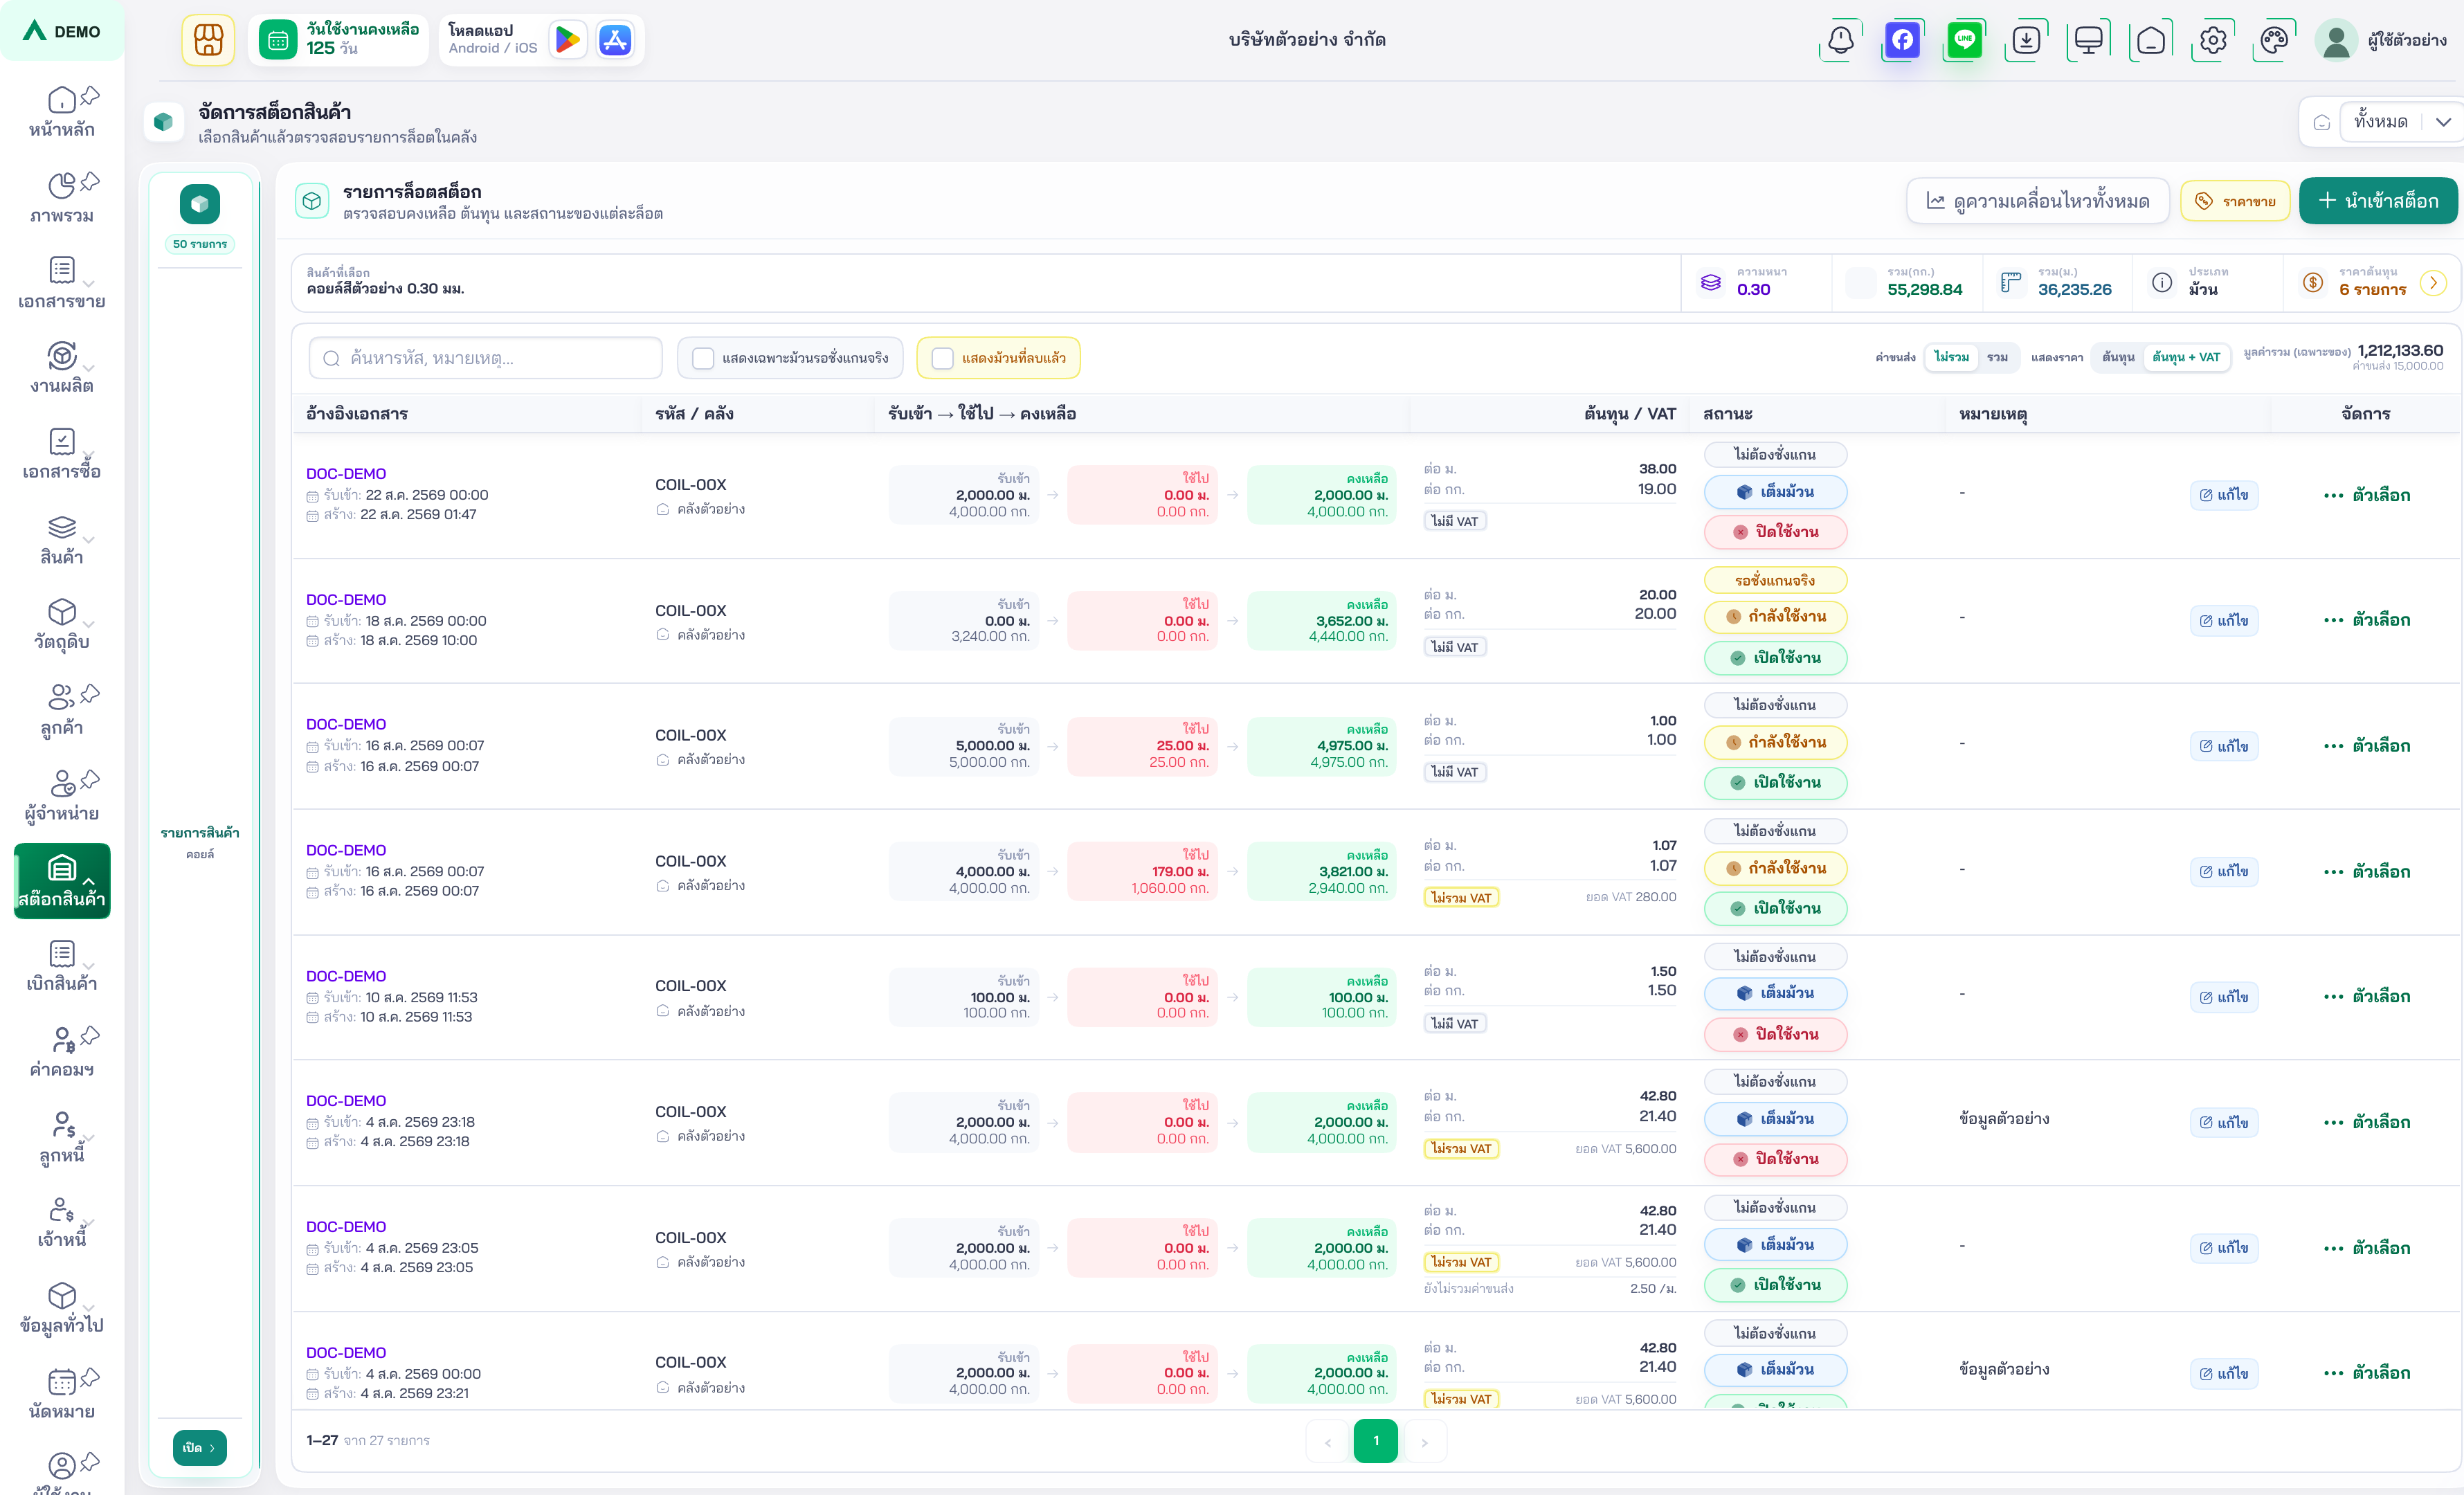The image size is (2464, 1495).
Task: Open the settings gear icon
Action: coord(2212,40)
